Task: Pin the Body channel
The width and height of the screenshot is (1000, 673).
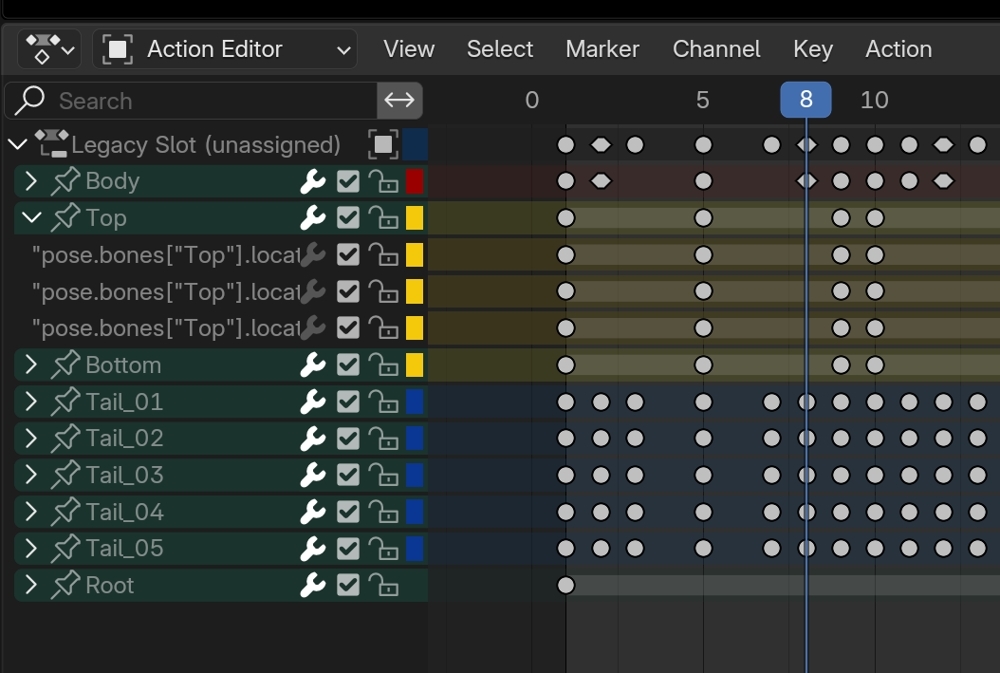Action: pyautogui.click(x=66, y=181)
